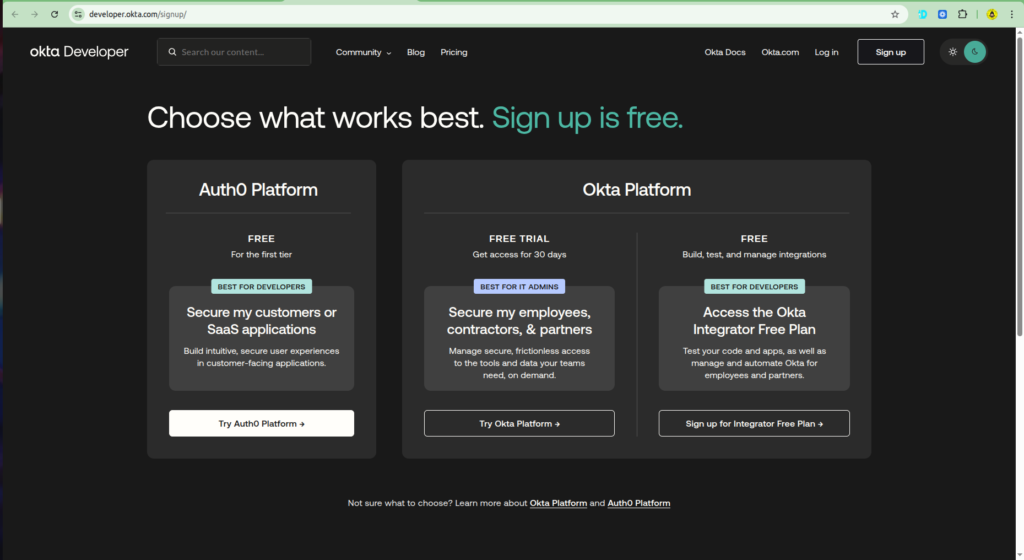Open the Blog nav item

point(416,52)
